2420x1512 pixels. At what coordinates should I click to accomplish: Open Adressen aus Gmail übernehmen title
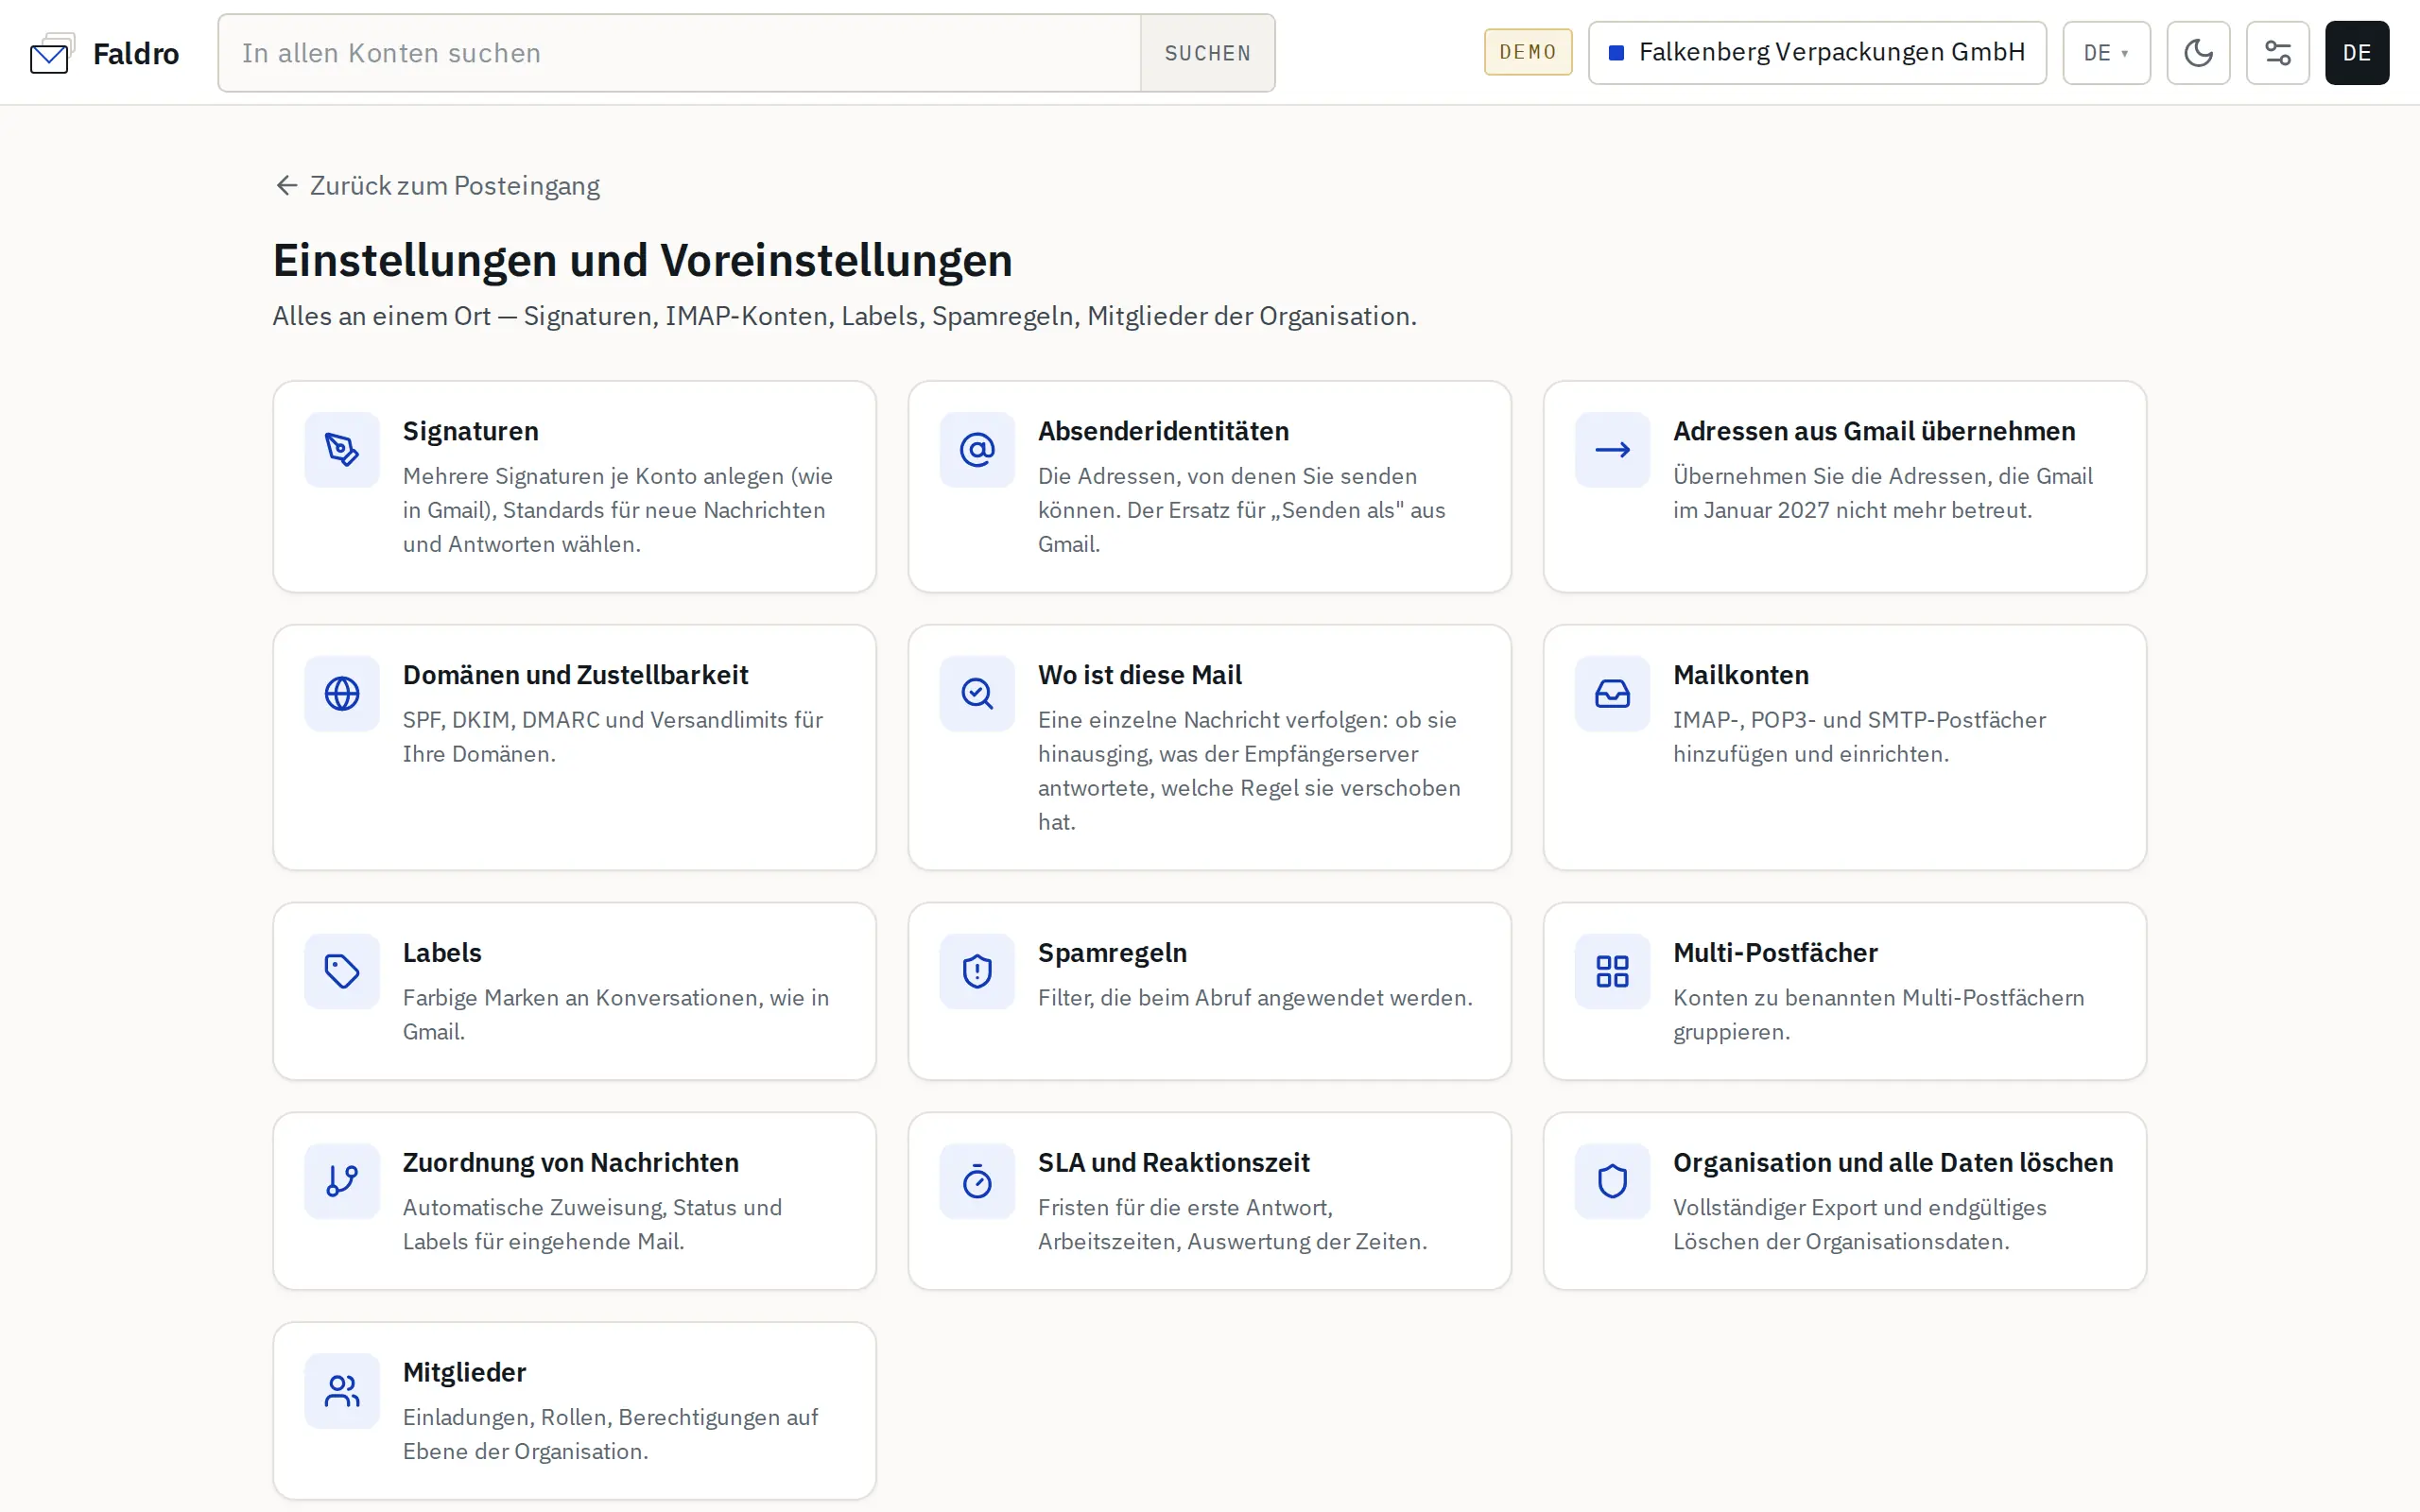pos(1874,431)
